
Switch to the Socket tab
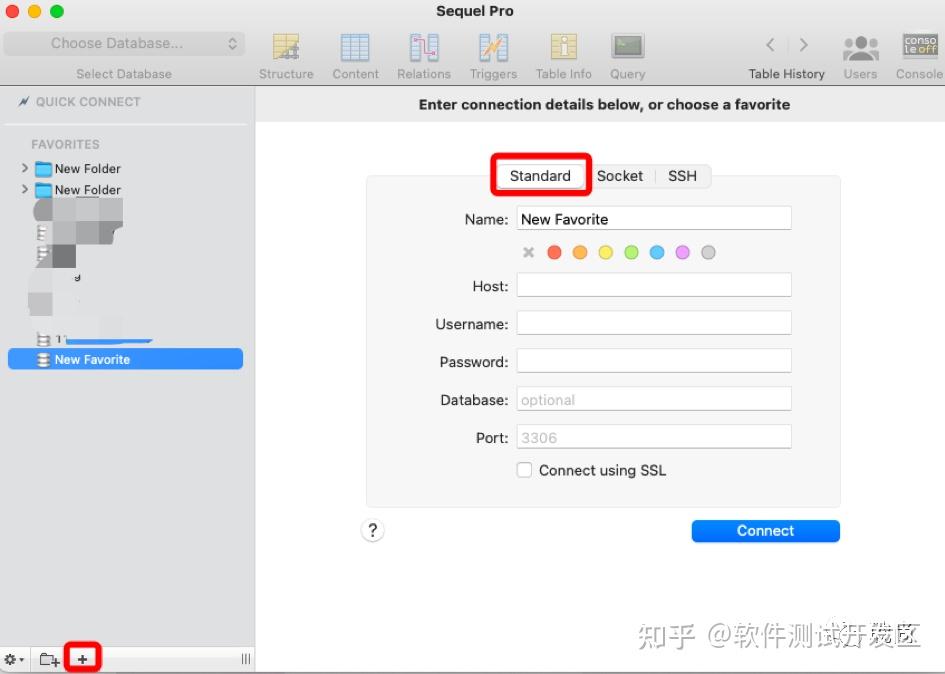620,175
